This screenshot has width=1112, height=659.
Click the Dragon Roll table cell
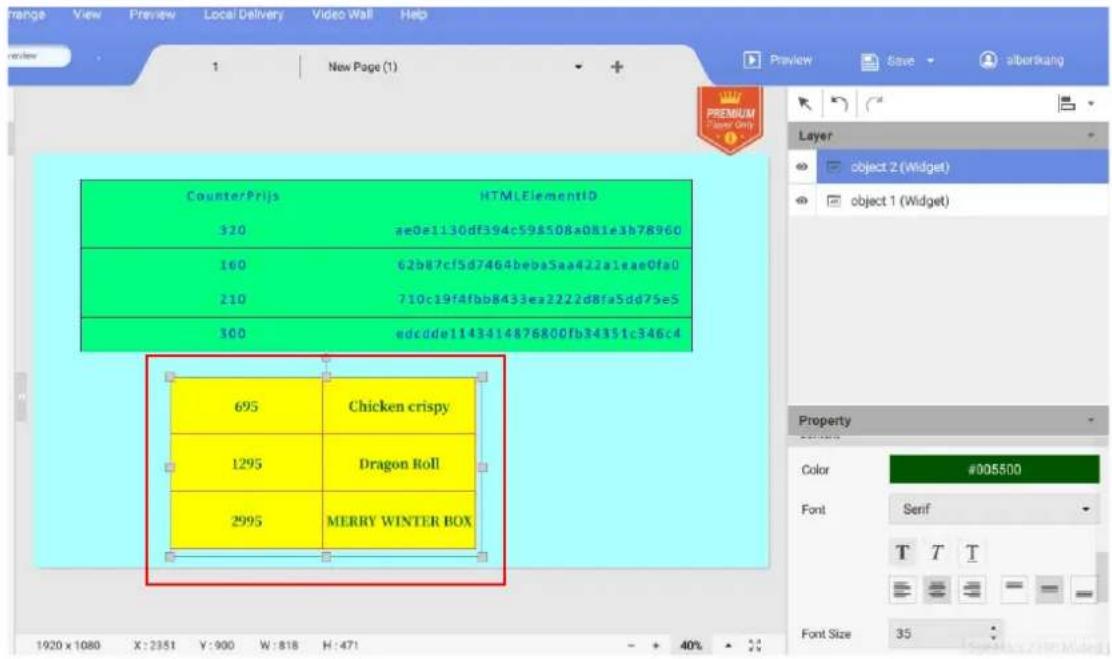click(399, 463)
